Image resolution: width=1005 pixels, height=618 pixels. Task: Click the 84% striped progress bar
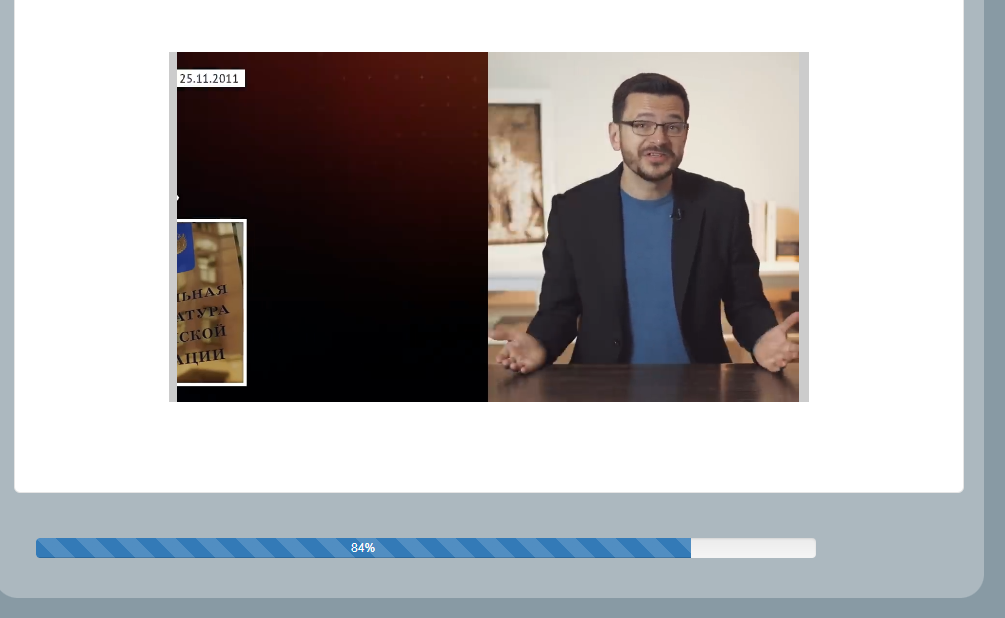[363, 547]
